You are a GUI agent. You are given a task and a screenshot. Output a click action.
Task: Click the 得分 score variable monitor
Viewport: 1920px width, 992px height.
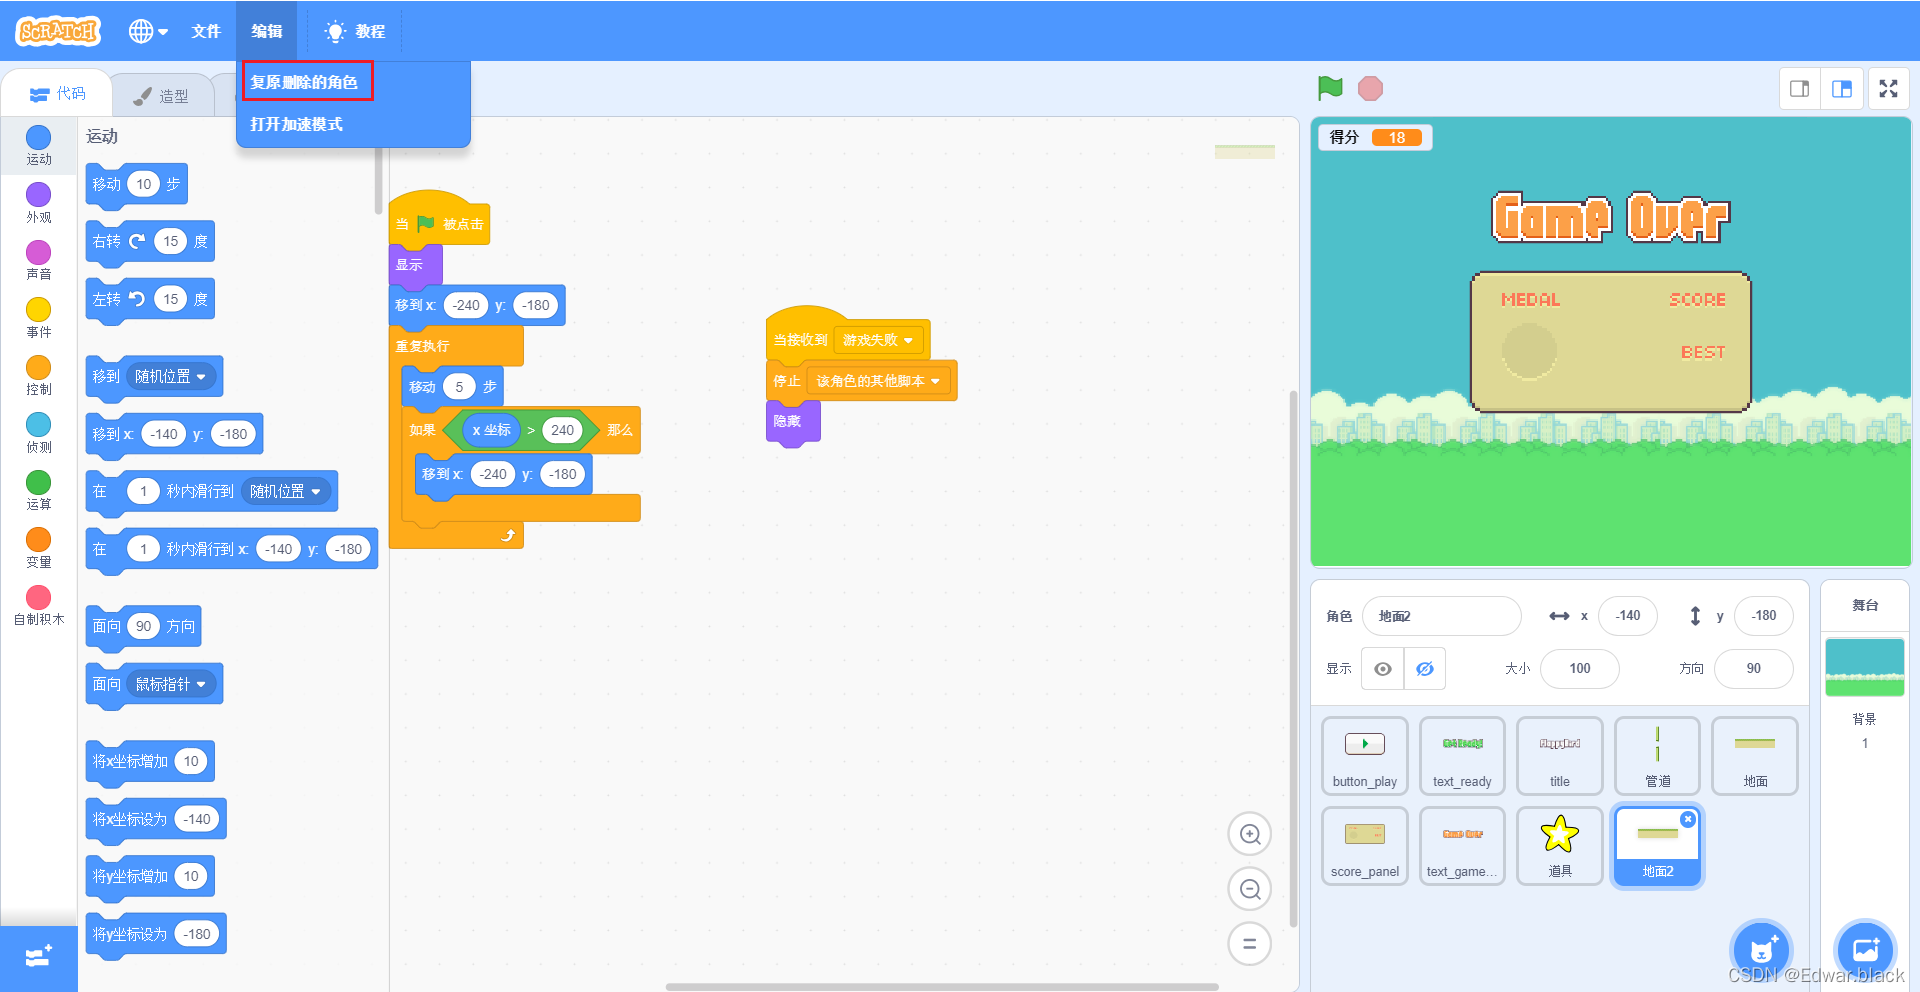click(x=1375, y=138)
